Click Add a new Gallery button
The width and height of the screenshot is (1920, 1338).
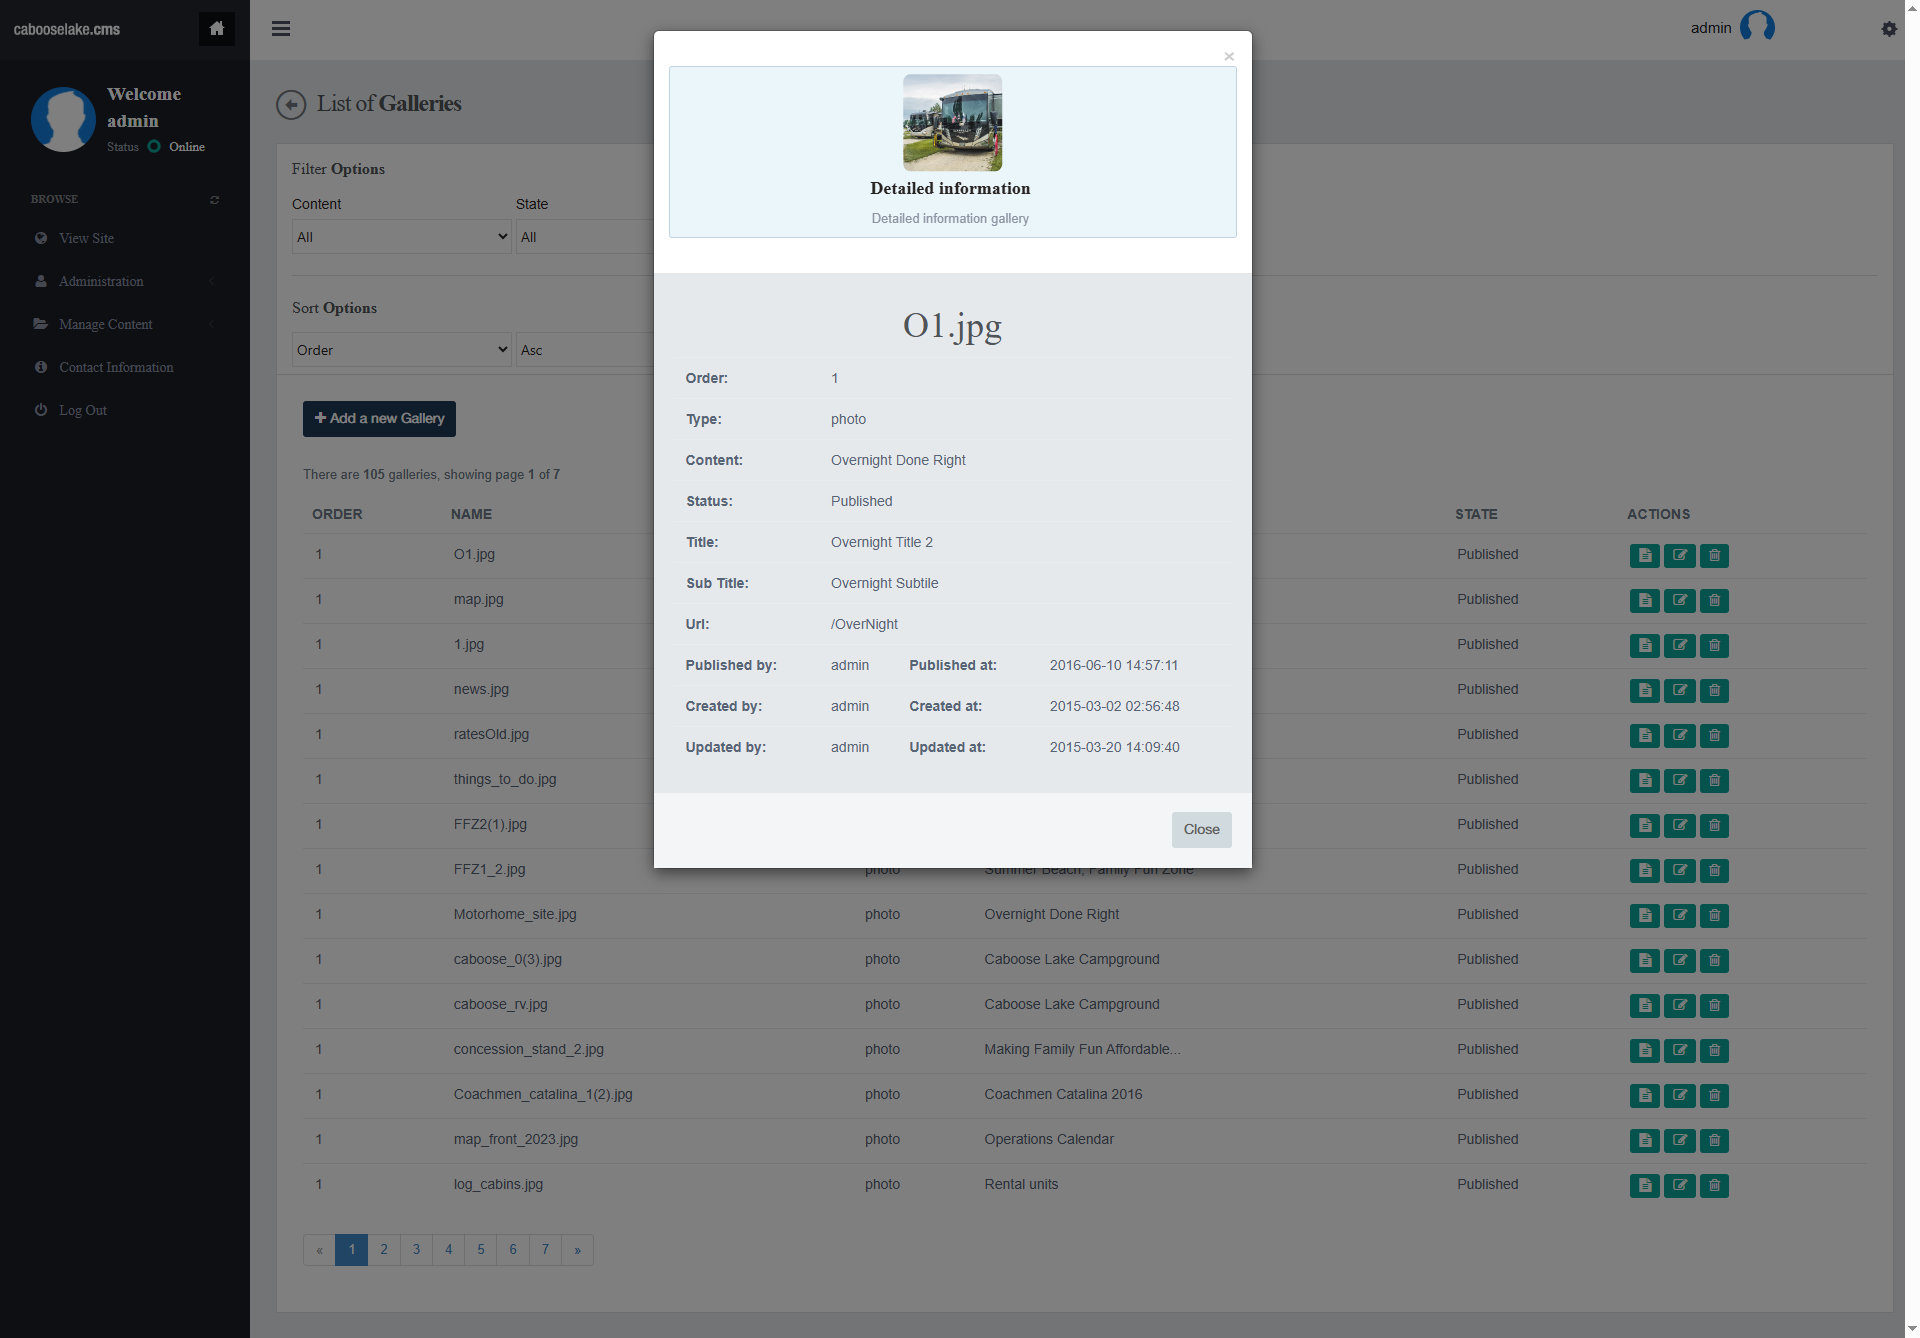379,419
